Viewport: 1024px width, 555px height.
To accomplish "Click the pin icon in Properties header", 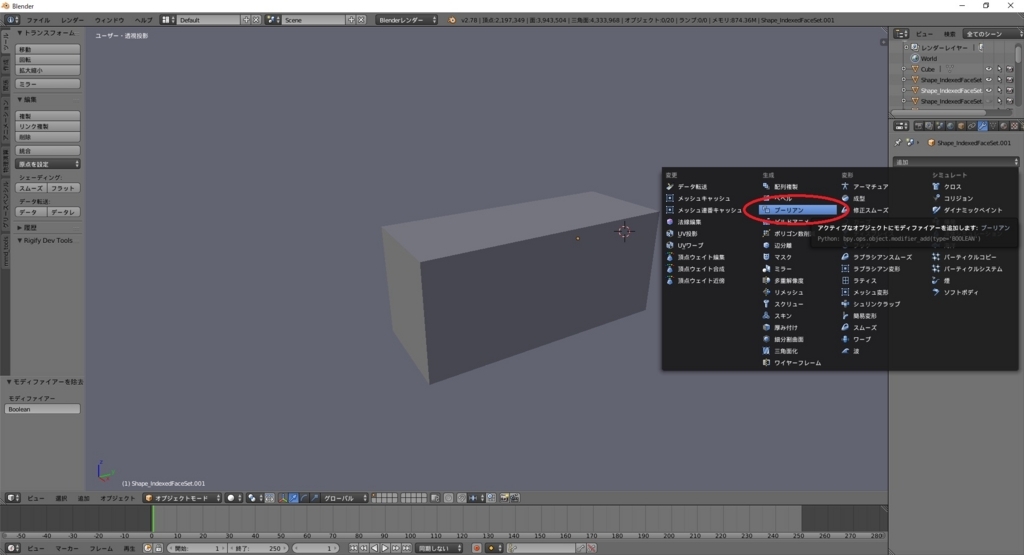I will (x=898, y=142).
